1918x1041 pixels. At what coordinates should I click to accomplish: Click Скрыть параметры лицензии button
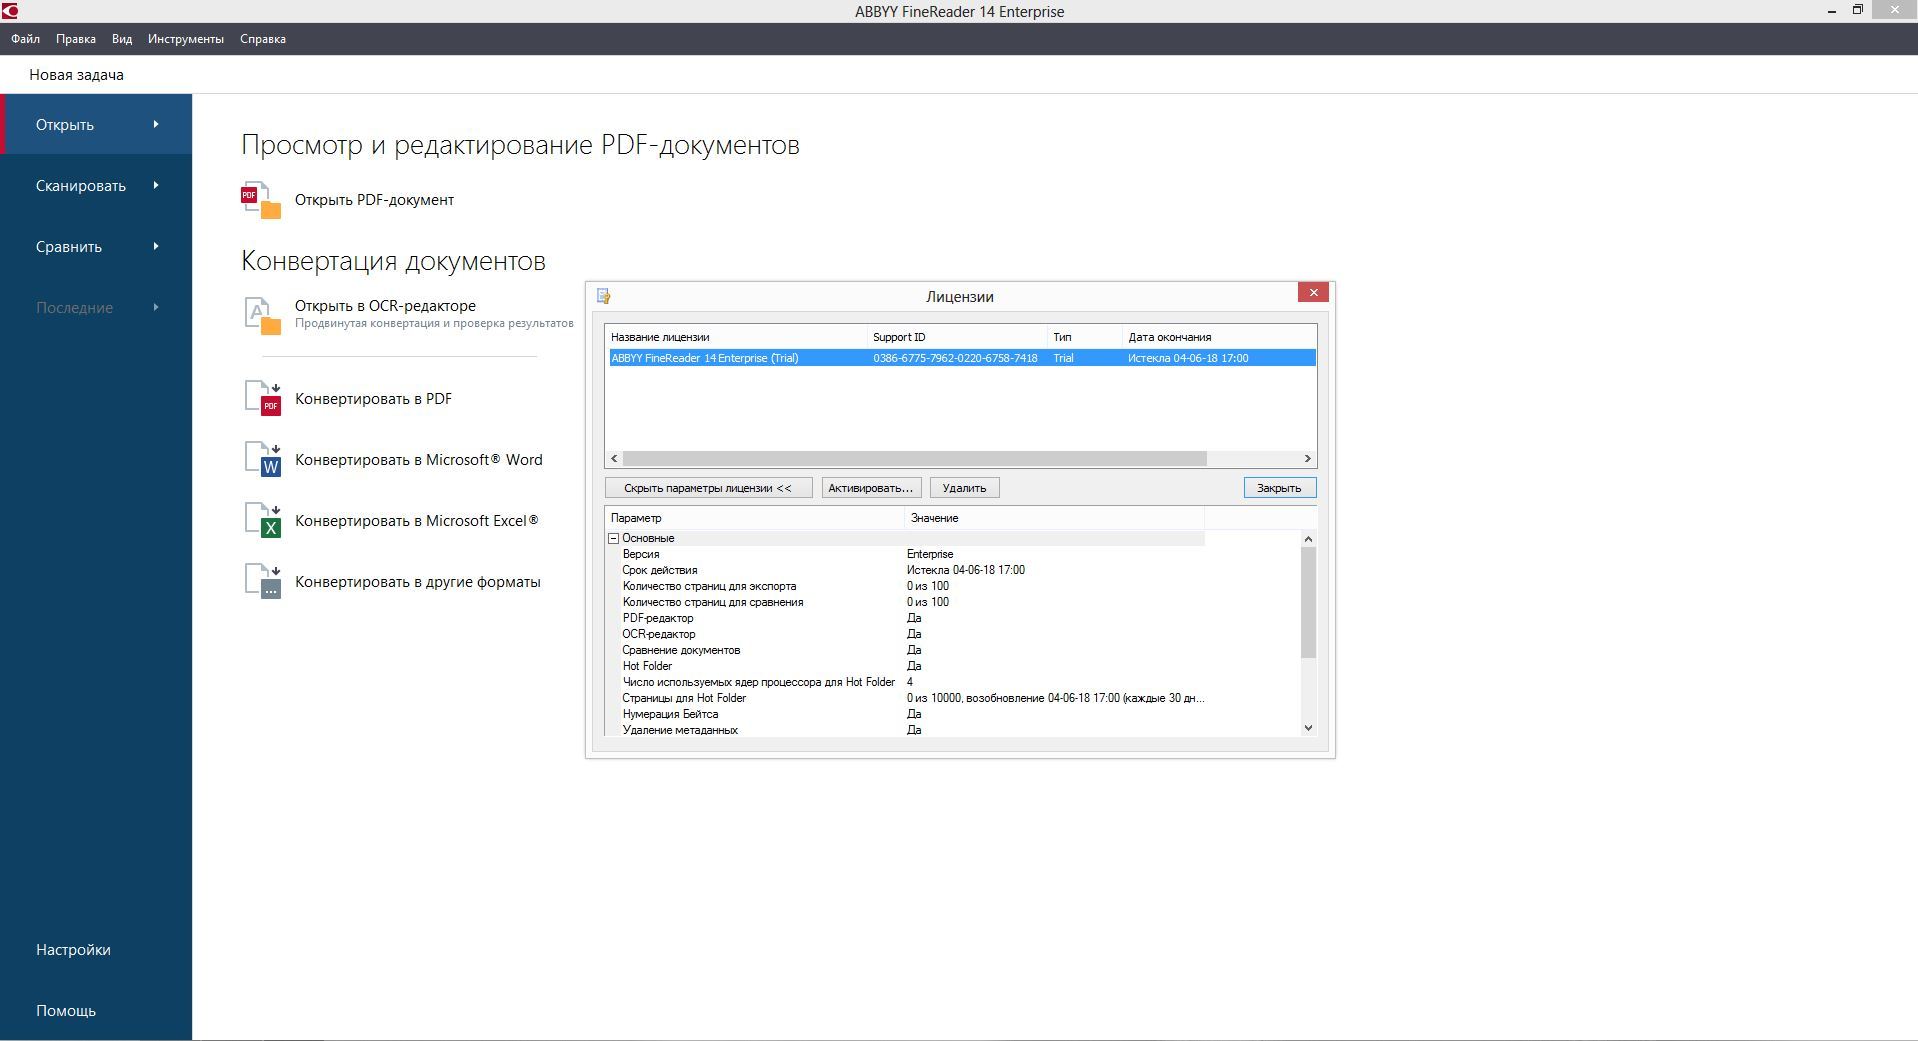pos(708,488)
